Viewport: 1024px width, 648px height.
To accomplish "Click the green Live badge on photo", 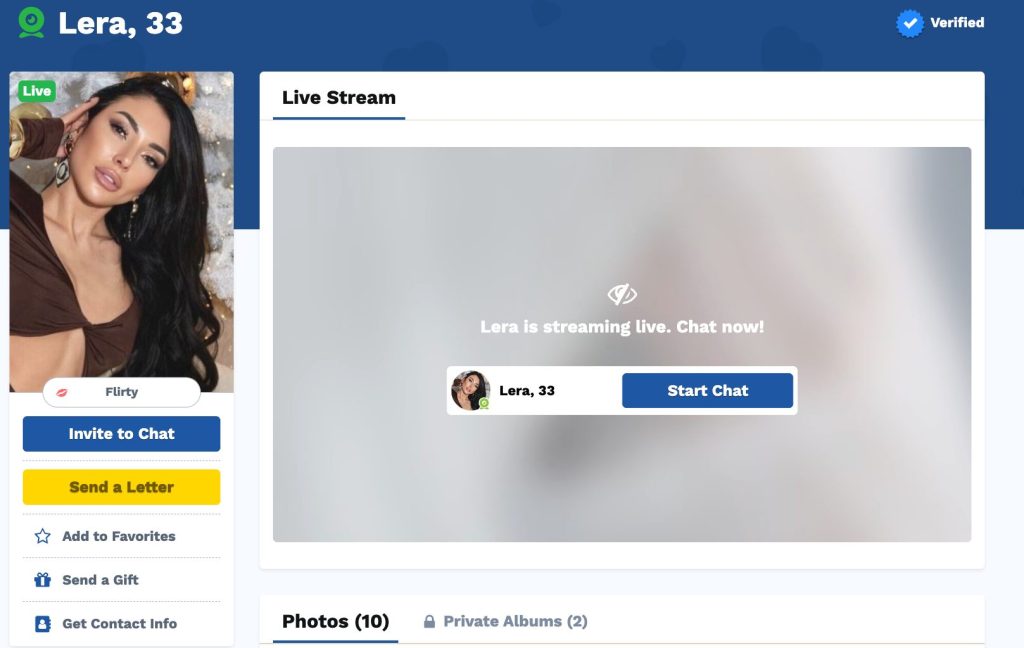I will (x=37, y=91).
